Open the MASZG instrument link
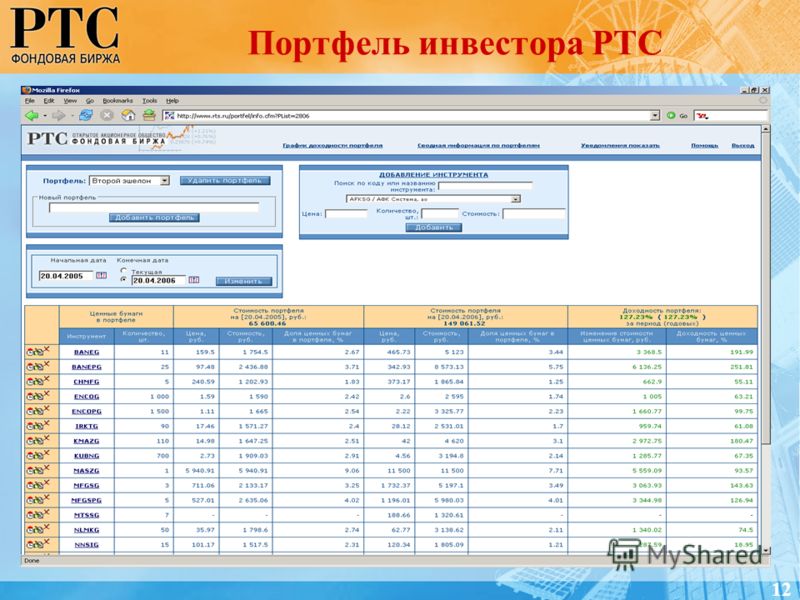 coord(86,471)
